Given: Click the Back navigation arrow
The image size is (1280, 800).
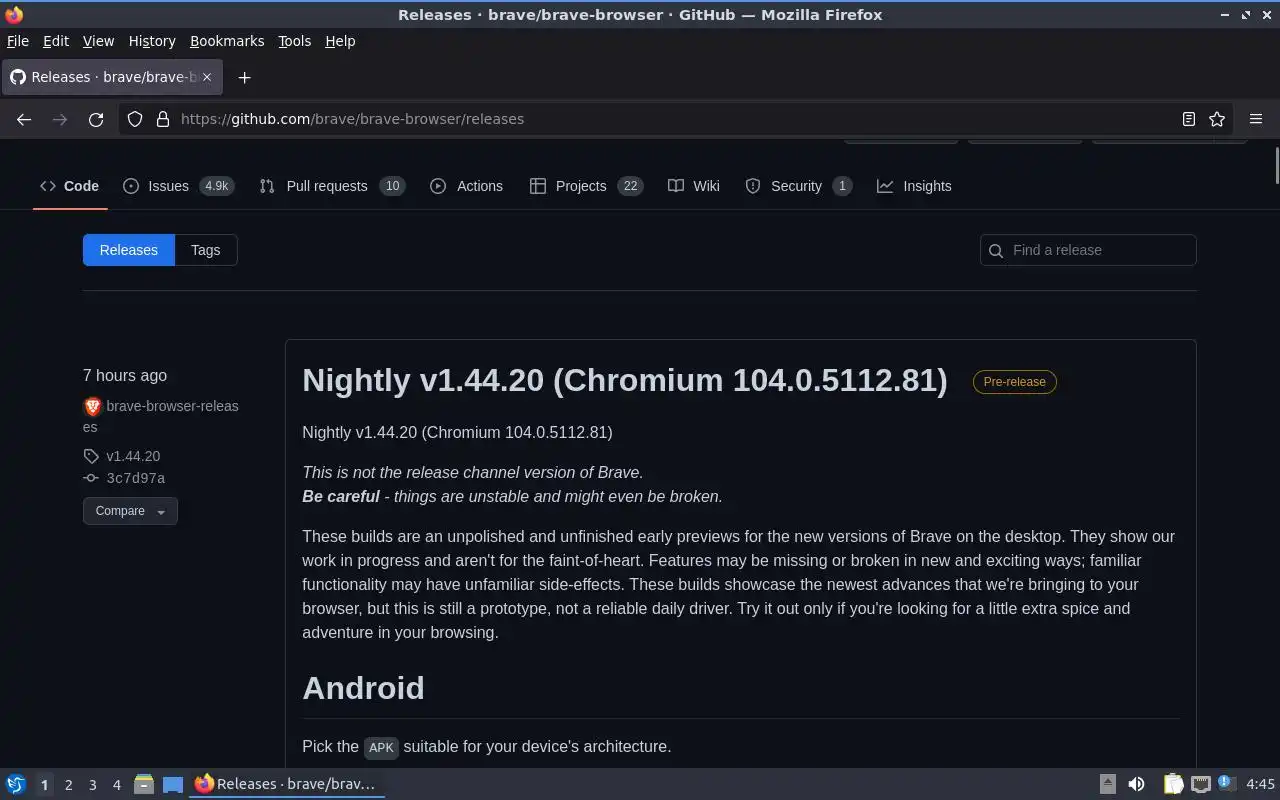Looking at the screenshot, I should tap(24, 119).
